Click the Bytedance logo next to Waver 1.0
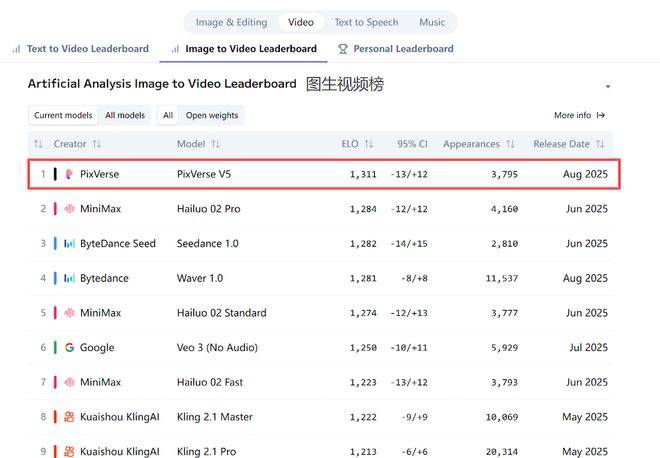The height and width of the screenshot is (458, 660). click(69, 278)
